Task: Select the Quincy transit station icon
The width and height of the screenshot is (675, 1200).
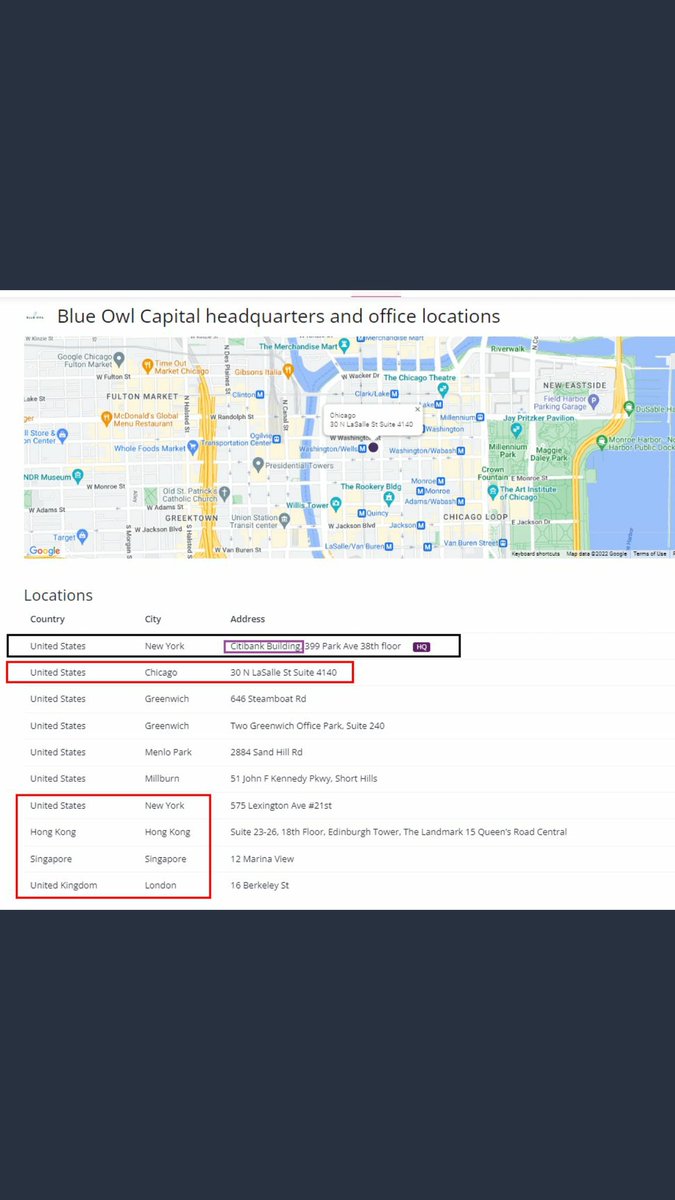Action: pos(361,513)
